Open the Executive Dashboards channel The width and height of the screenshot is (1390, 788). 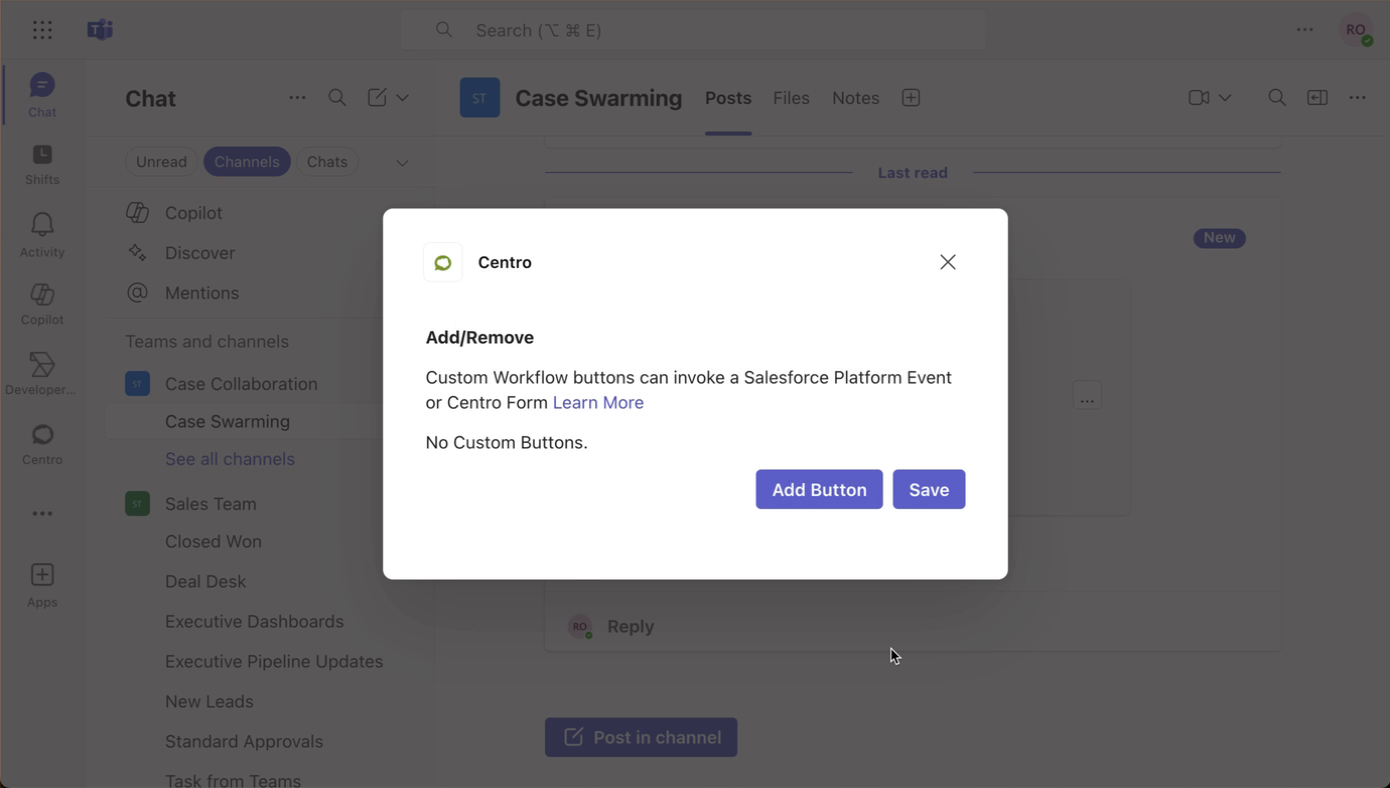click(255, 622)
